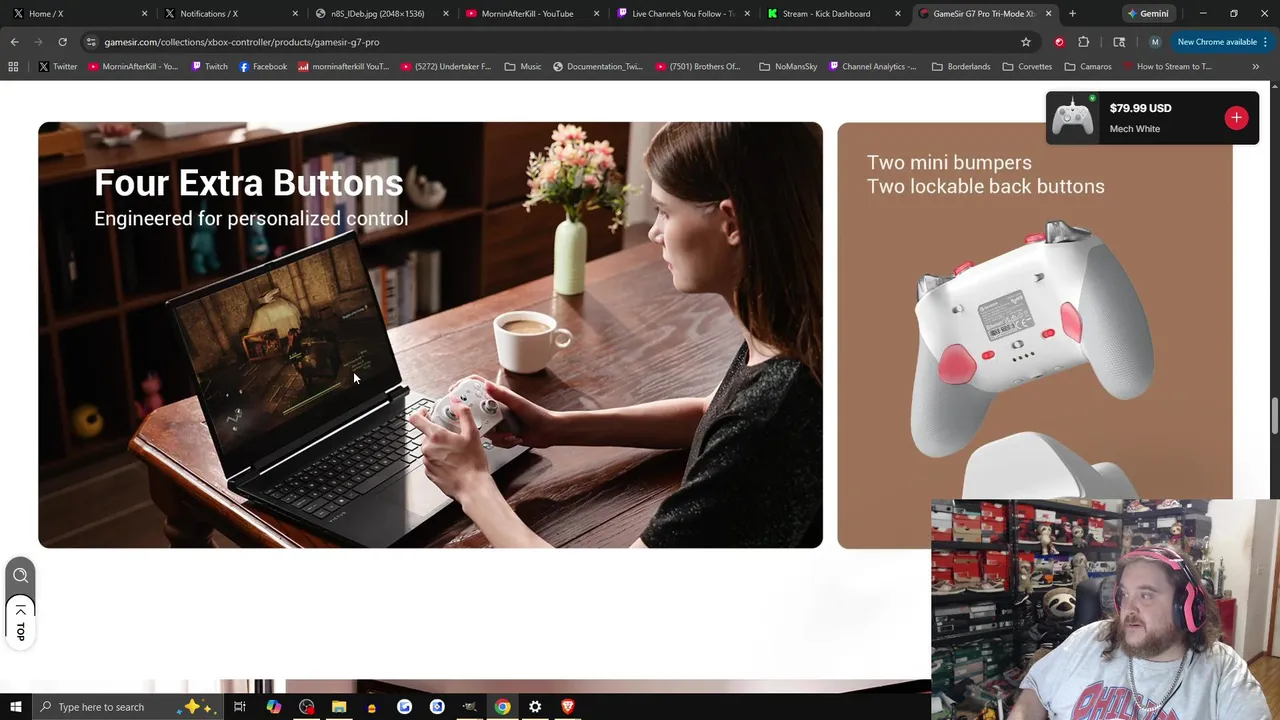Click the page search magnifier icon

(x=20, y=575)
